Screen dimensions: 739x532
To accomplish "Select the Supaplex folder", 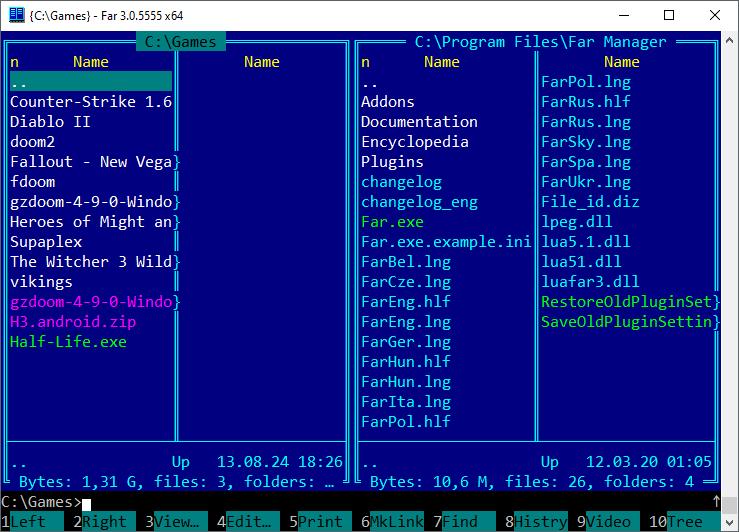I will 46,242.
